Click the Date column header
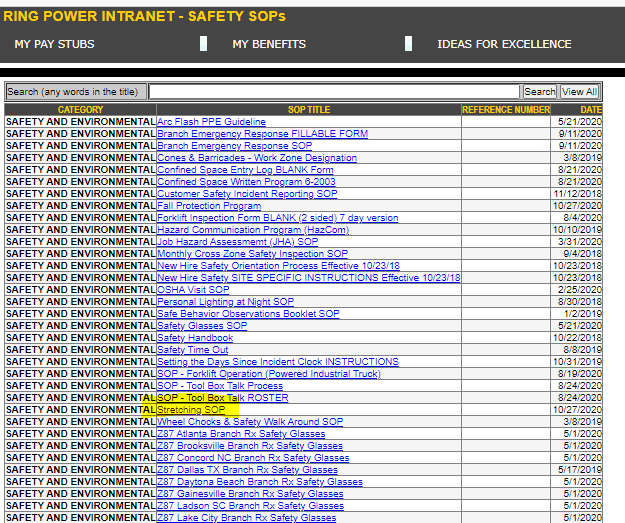Image resolution: width=625 pixels, height=523 pixels. (x=590, y=109)
